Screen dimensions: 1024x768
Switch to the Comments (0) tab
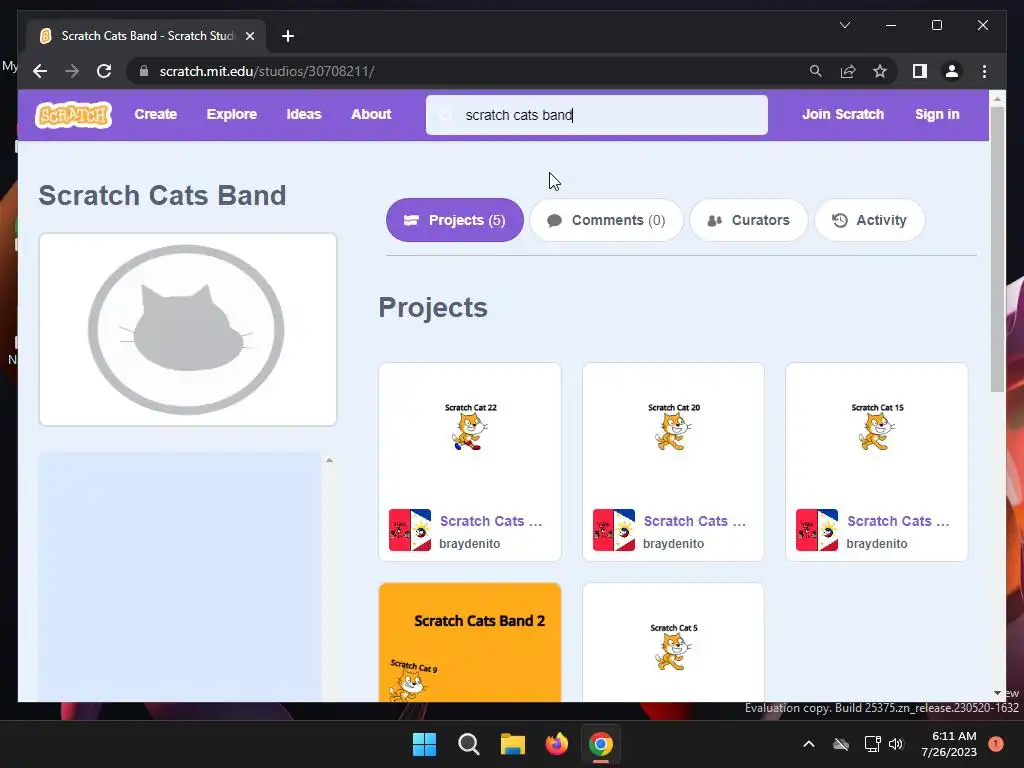(606, 220)
